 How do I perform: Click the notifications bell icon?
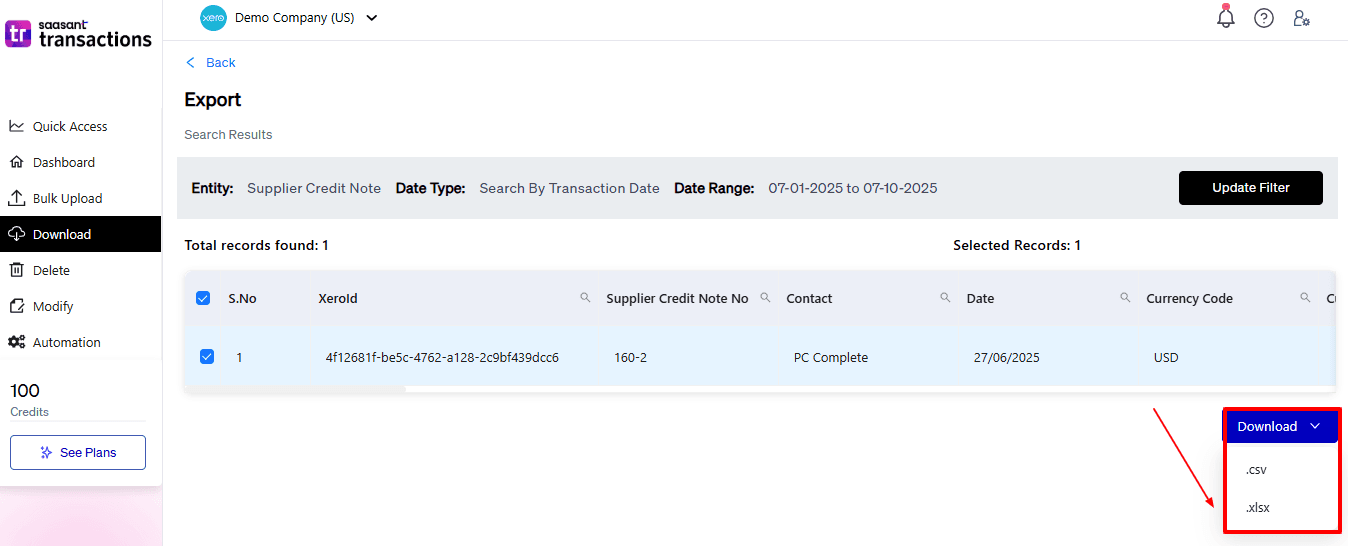pyautogui.click(x=1225, y=17)
